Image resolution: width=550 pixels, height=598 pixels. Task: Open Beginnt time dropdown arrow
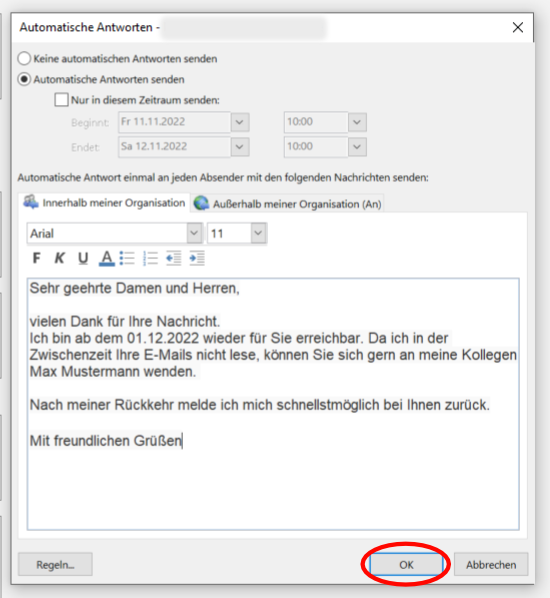click(x=357, y=122)
